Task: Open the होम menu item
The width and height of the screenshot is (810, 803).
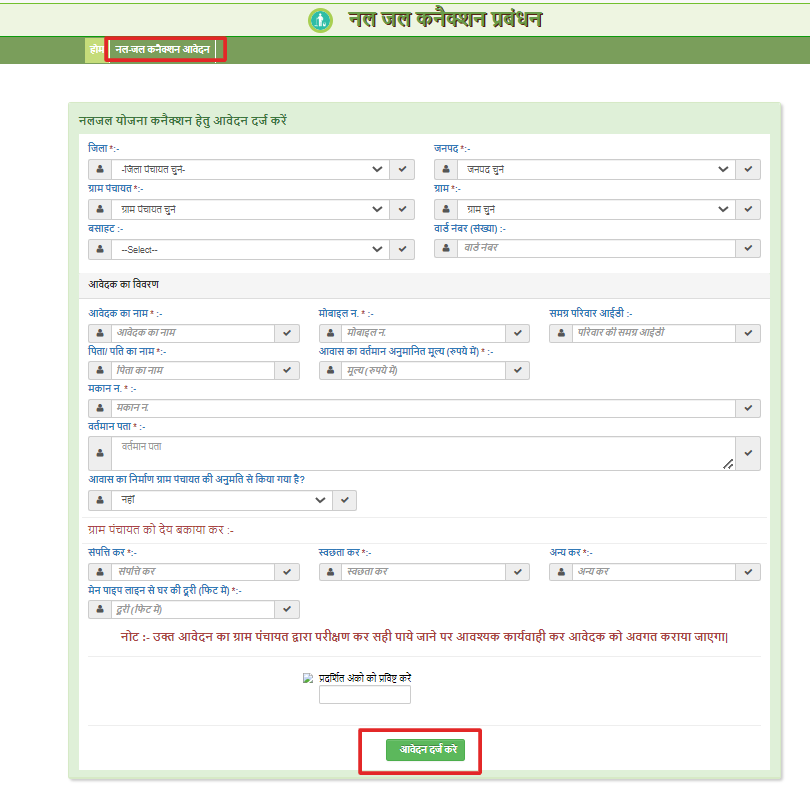Action: (x=96, y=50)
